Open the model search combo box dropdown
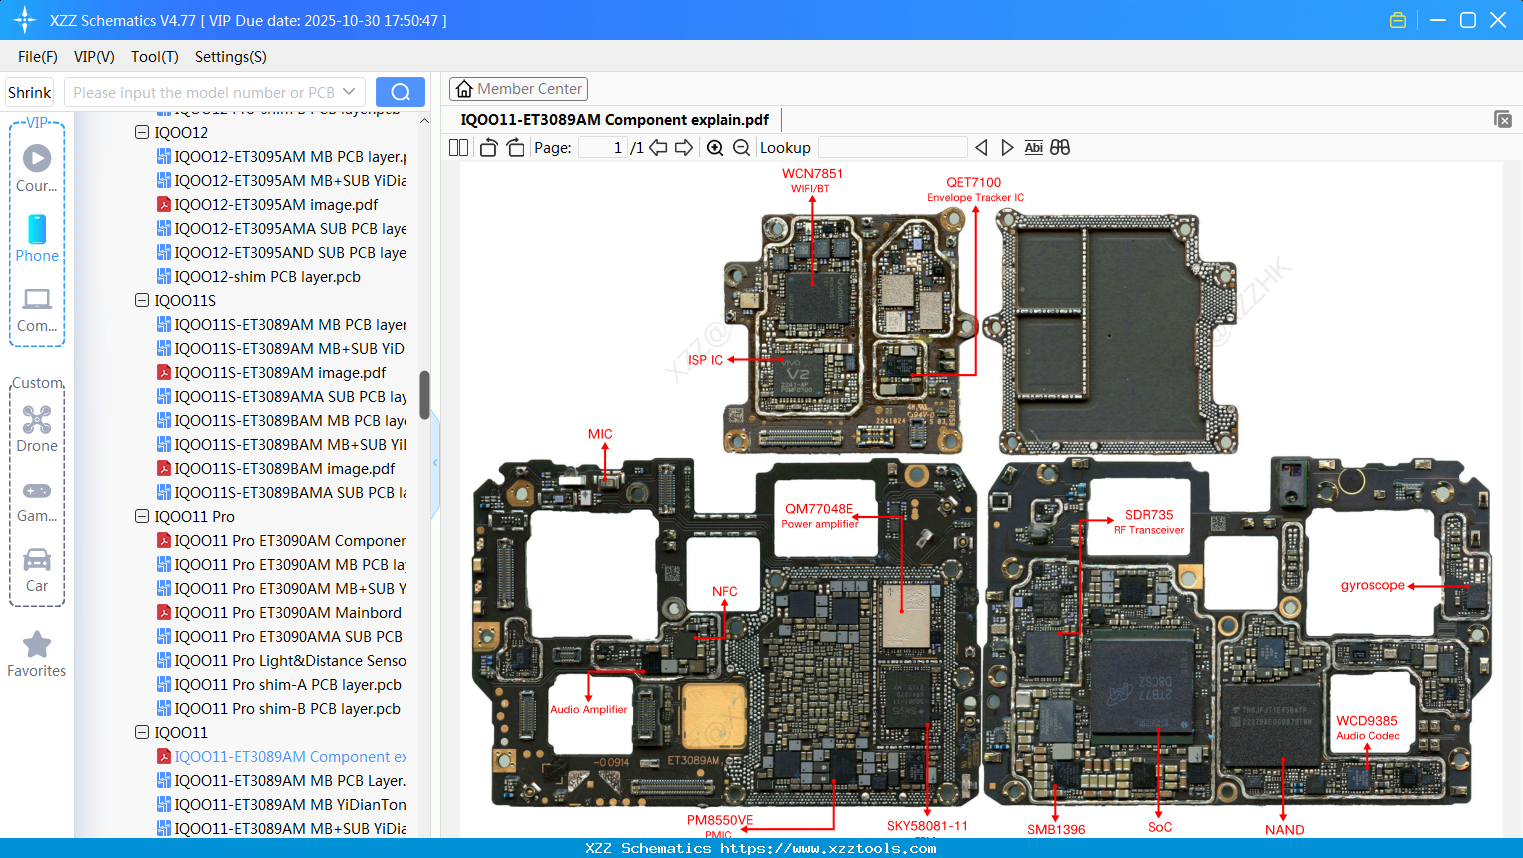1523x858 pixels. point(352,91)
